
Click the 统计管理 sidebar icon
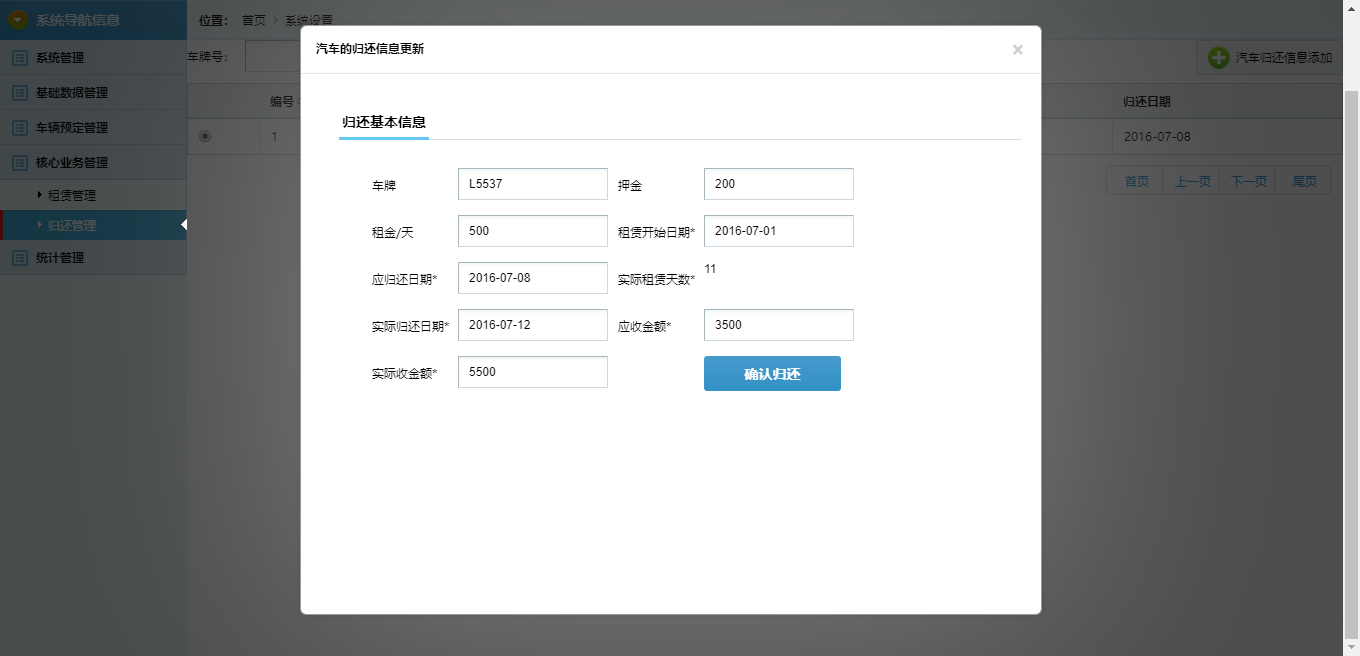[18, 258]
